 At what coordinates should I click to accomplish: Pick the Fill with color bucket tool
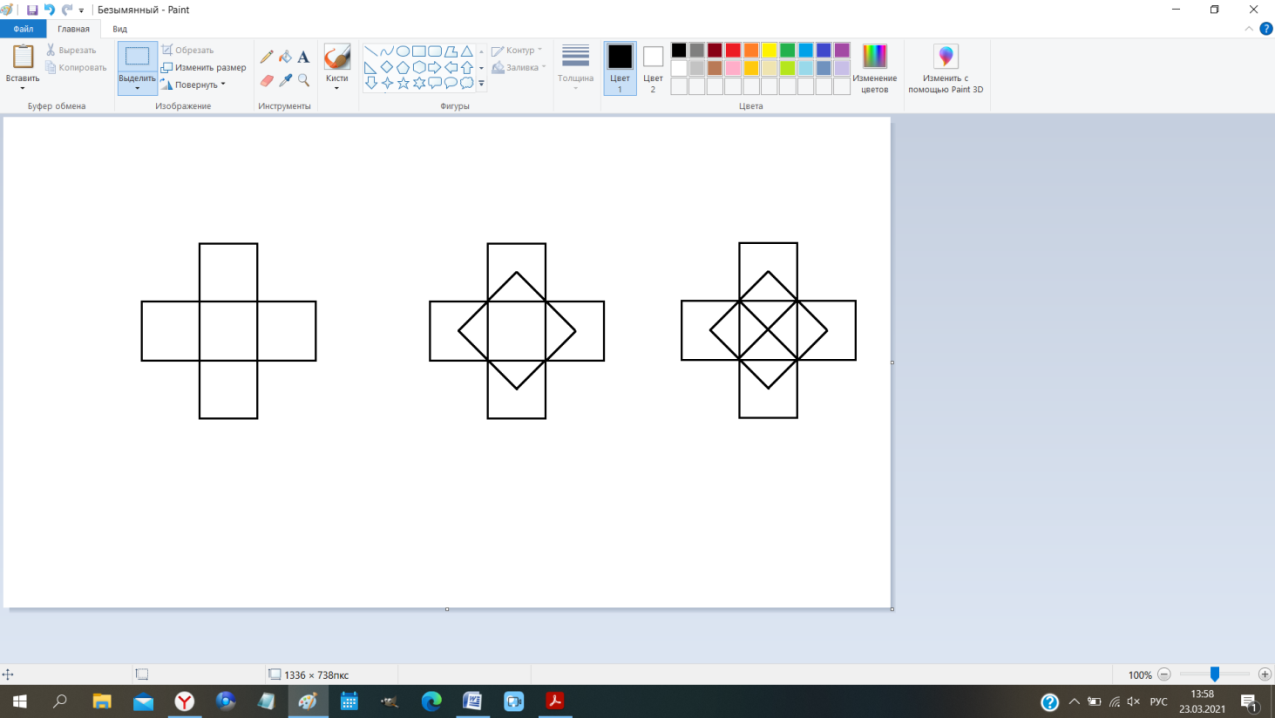click(x=285, y=57)
